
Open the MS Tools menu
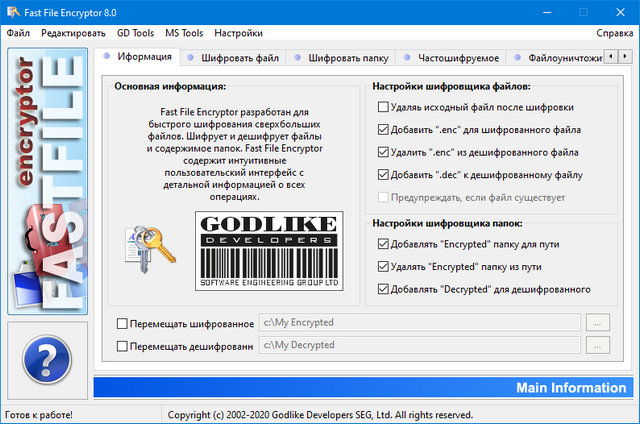186,32
